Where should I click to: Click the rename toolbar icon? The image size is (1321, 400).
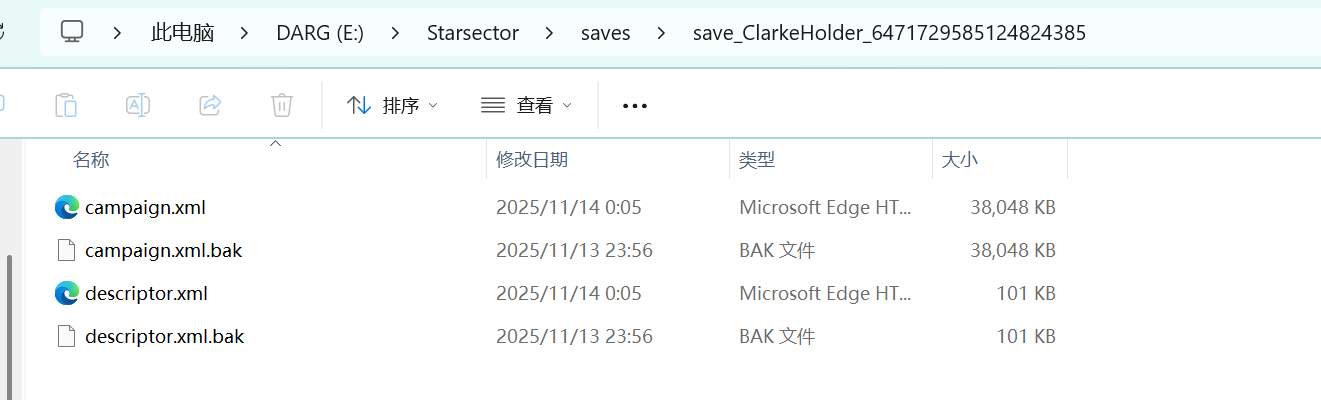click(138, 105)
